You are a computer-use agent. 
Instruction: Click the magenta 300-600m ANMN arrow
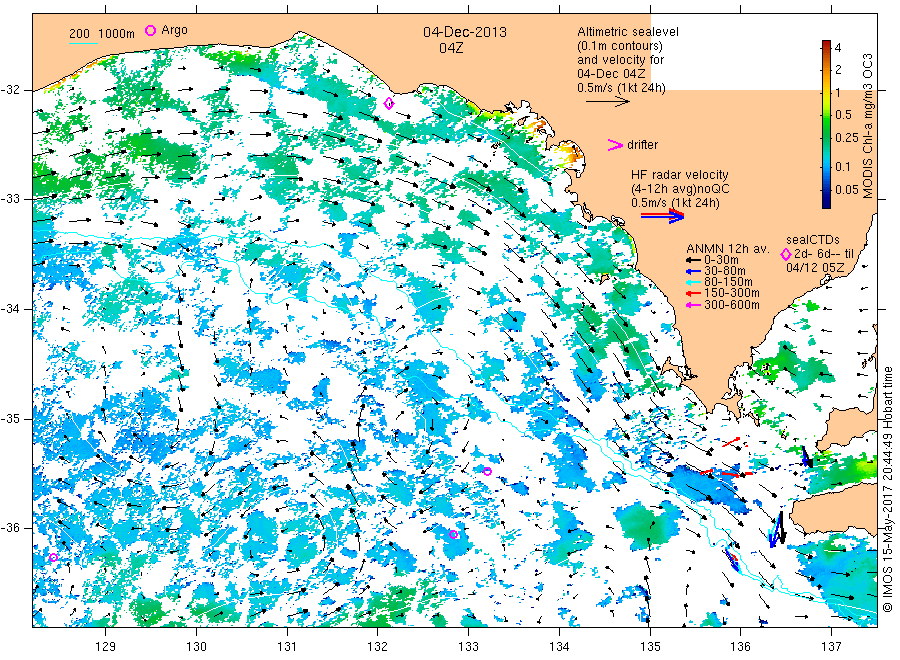click(693, 305)
